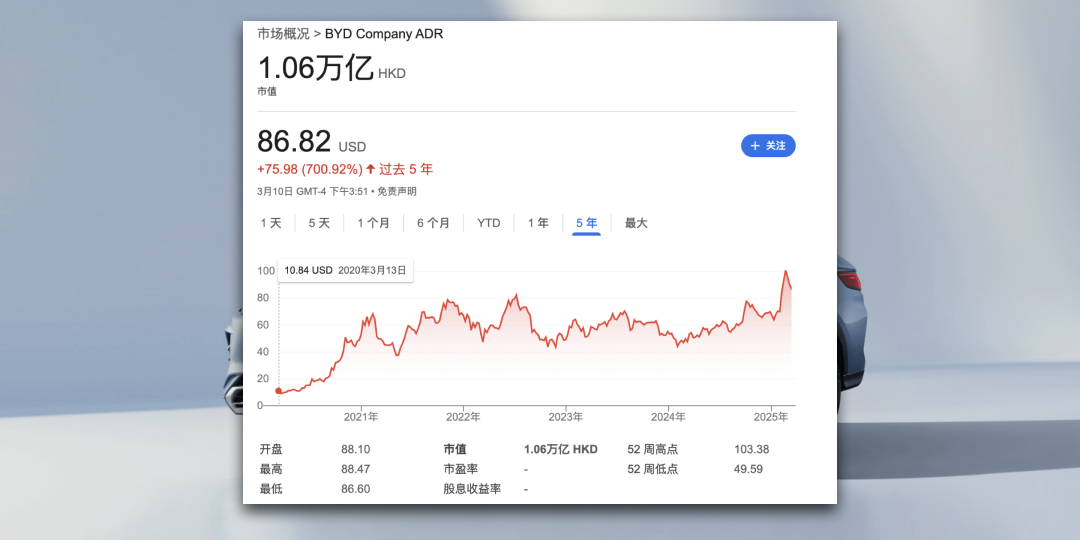The image size is (1080, 540).
Task: Click the 52 周低点 value 49.59
Action: [x=748, y=469]
